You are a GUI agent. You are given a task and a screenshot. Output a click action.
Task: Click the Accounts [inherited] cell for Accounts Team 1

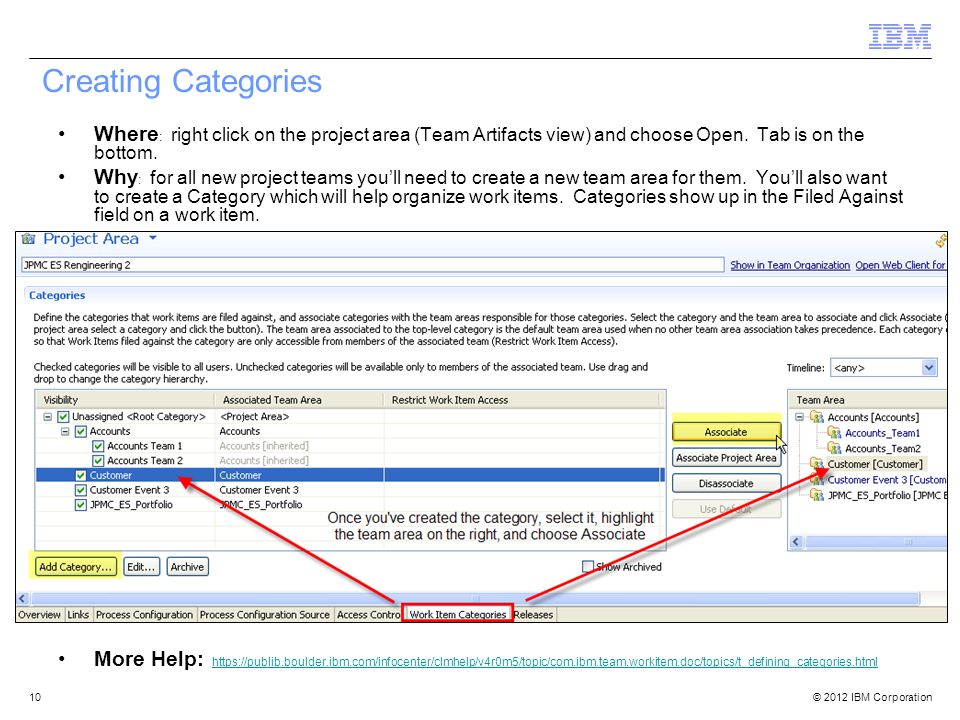tap(264, 446)
